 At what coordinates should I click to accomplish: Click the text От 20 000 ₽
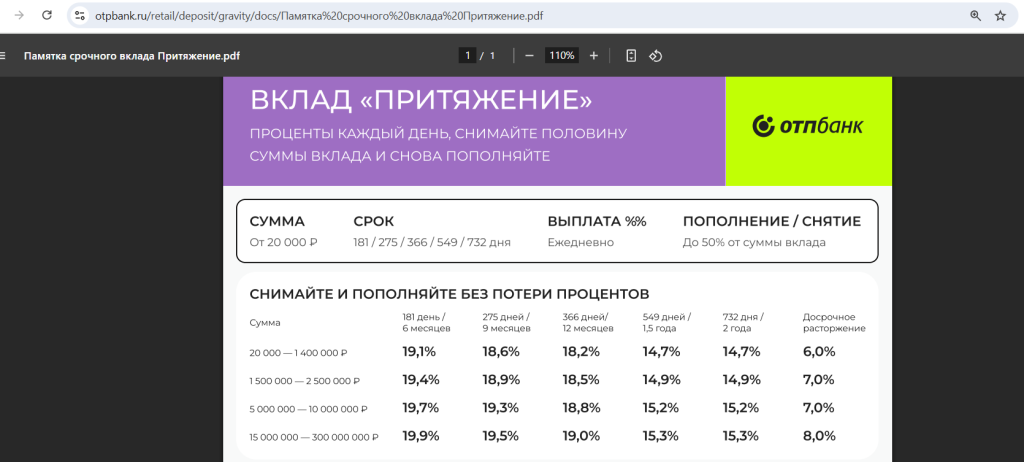click(283, 242)
